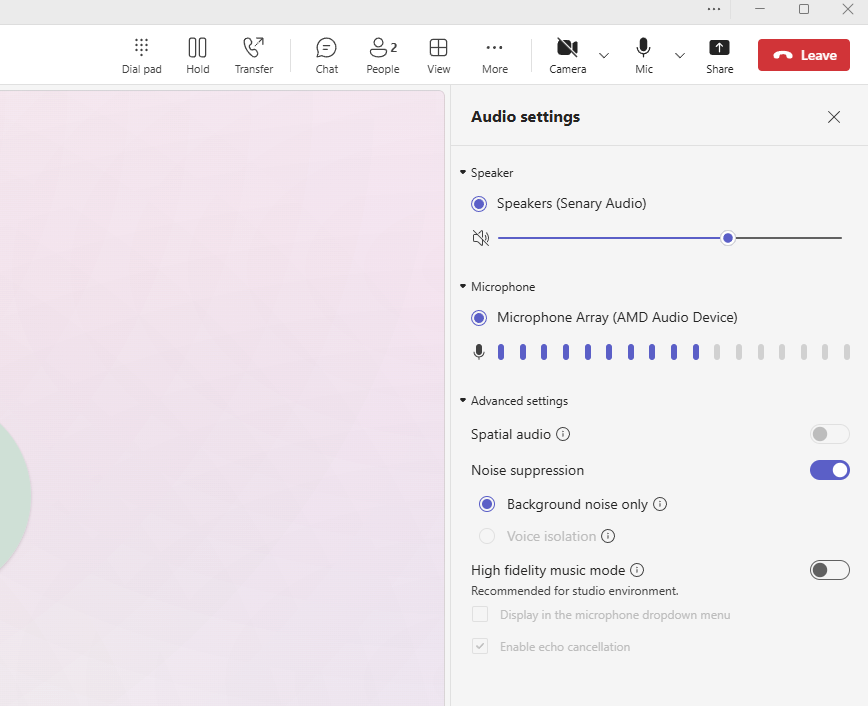868x706 pixels.
Task: Enable High fidelity music mode
Action: pyautogui.click(x=829, y=570)
